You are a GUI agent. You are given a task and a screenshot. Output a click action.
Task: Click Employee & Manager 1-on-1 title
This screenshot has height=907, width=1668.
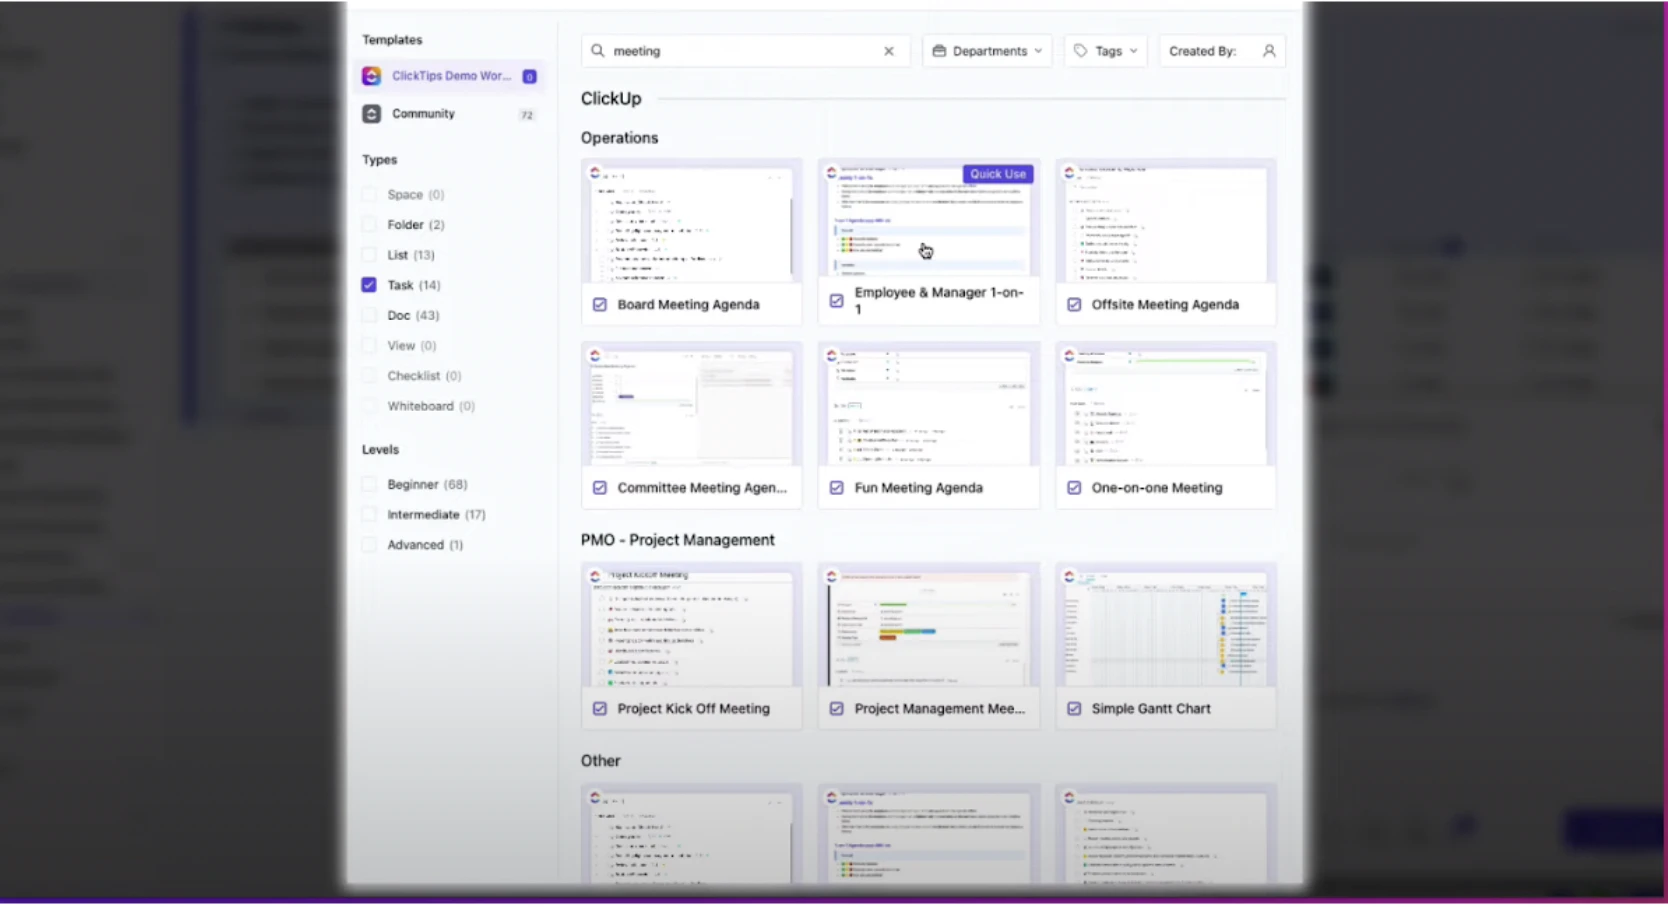pos(939,301)
